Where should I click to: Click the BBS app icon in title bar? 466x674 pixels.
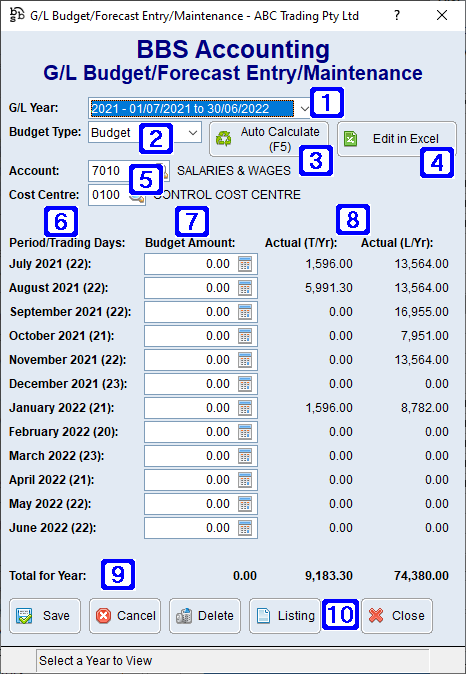click(x=16, y=16)
